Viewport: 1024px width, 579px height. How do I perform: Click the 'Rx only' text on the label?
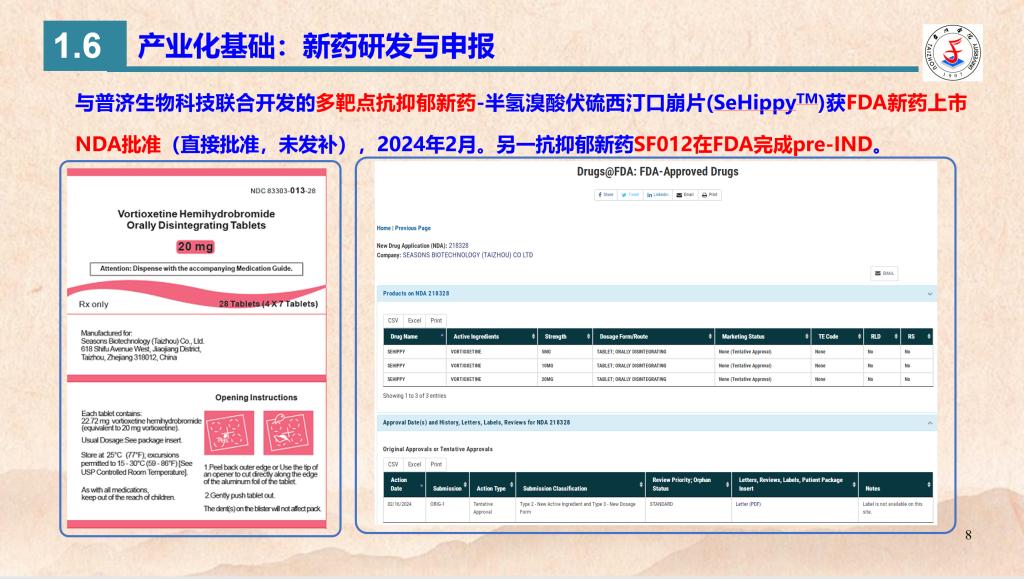[93, 305]
